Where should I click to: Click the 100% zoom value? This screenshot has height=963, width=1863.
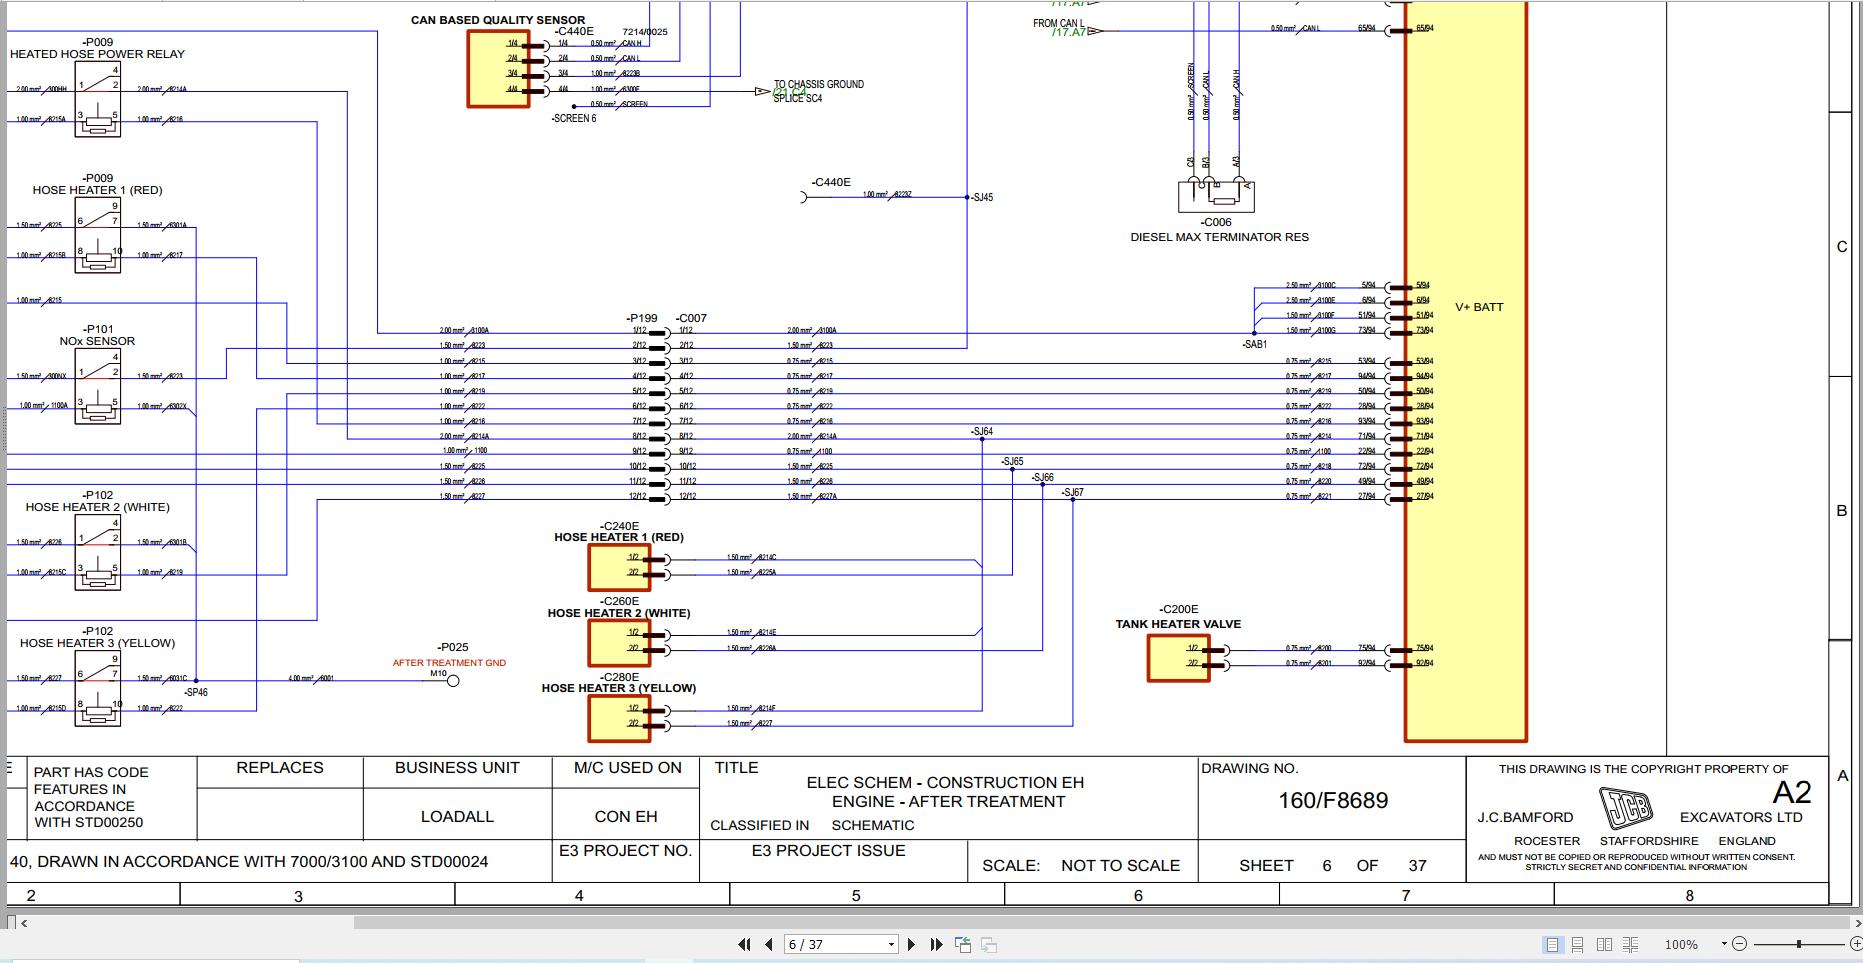click(1681, 944)
